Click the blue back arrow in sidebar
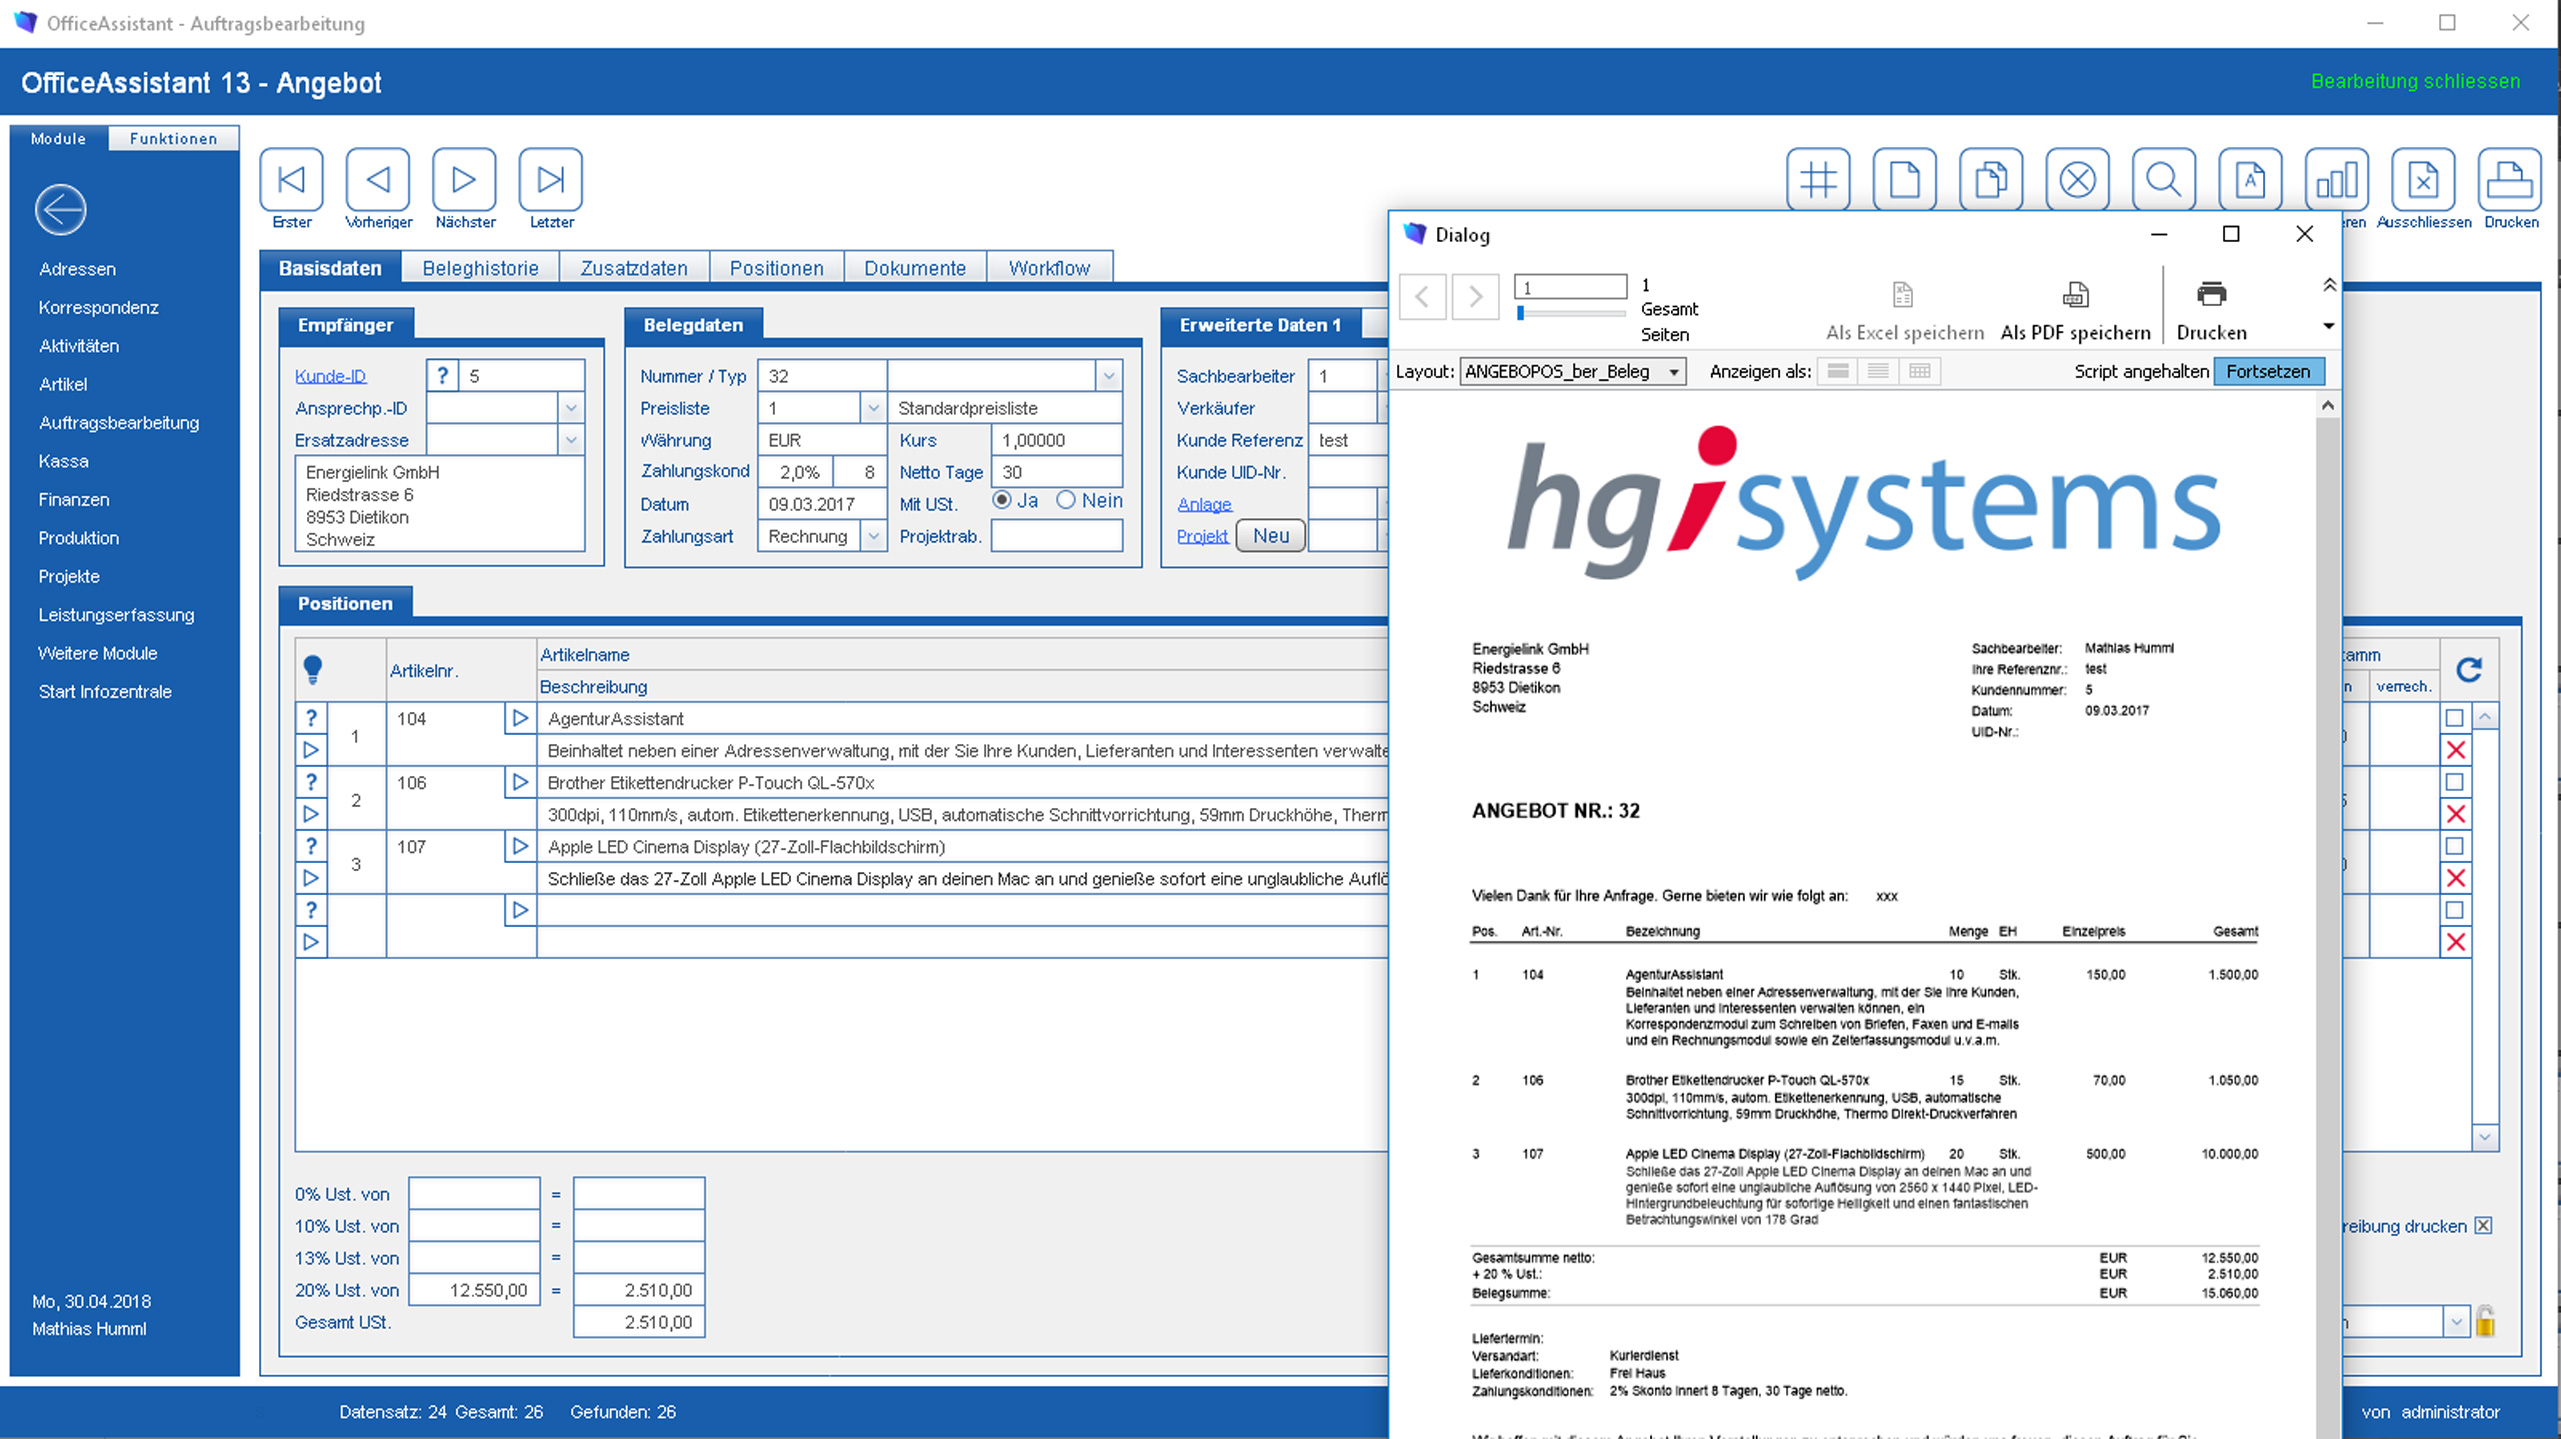2561x1439 pixels. click(61, 210)
